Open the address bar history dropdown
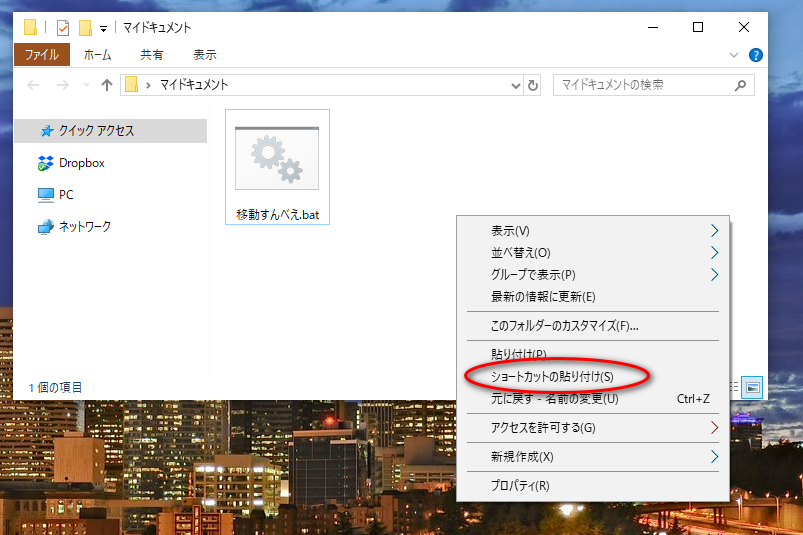Screen dimensions: 803x535 (516, 86)
